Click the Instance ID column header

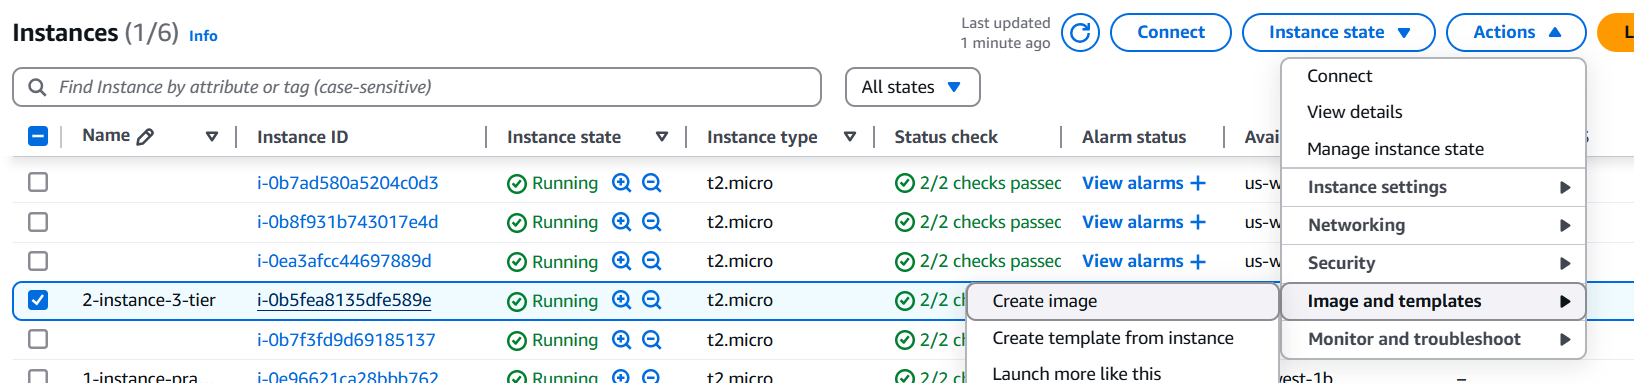coord(302,137)
